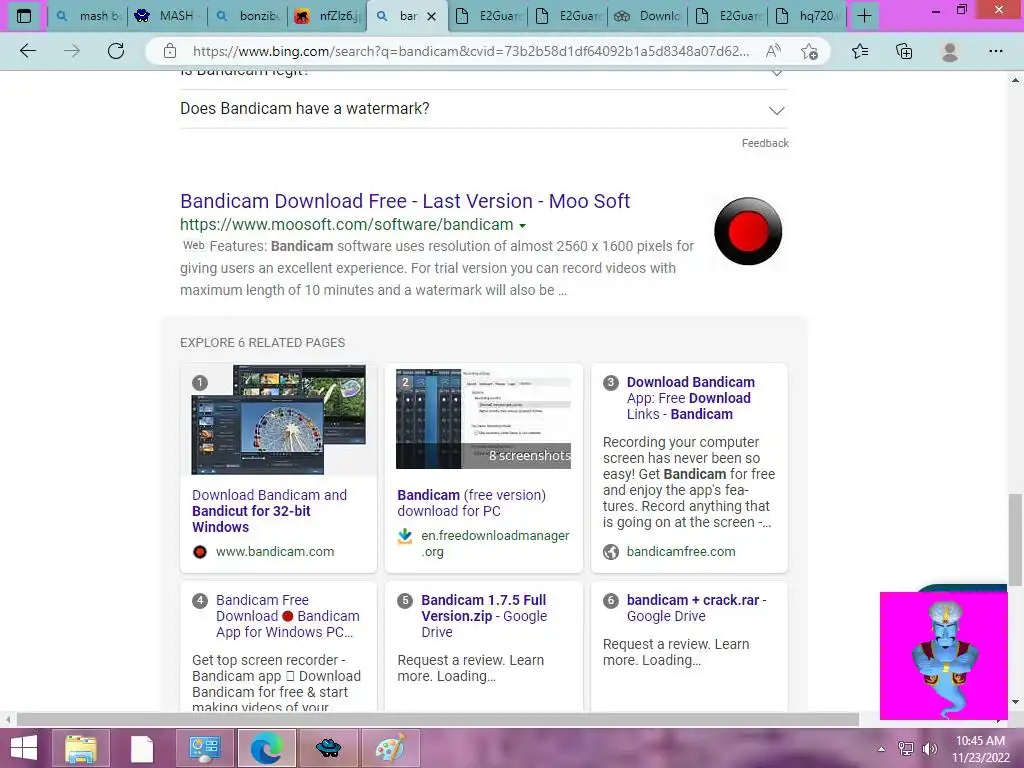
Task: Open blank document icon on taskbar
Action: coord(142,748)
